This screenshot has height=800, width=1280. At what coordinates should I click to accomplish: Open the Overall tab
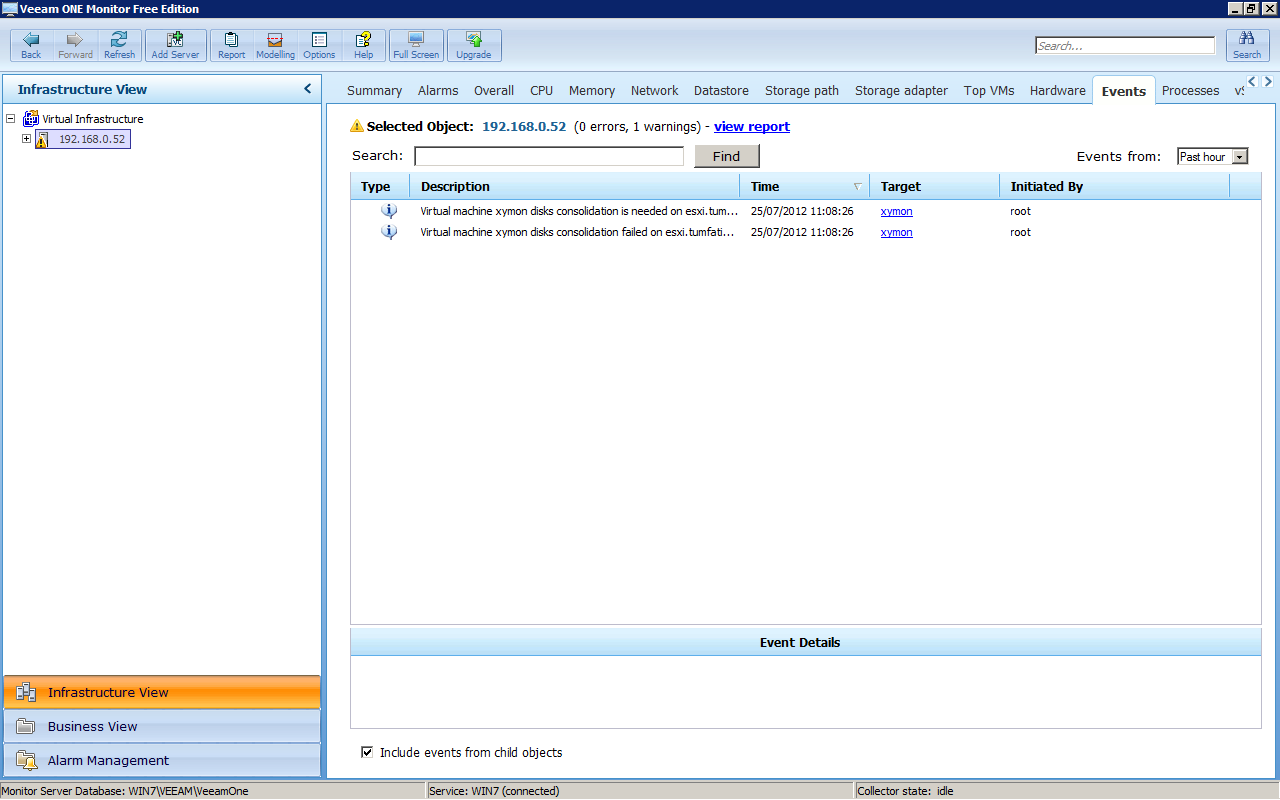(494, 90)
